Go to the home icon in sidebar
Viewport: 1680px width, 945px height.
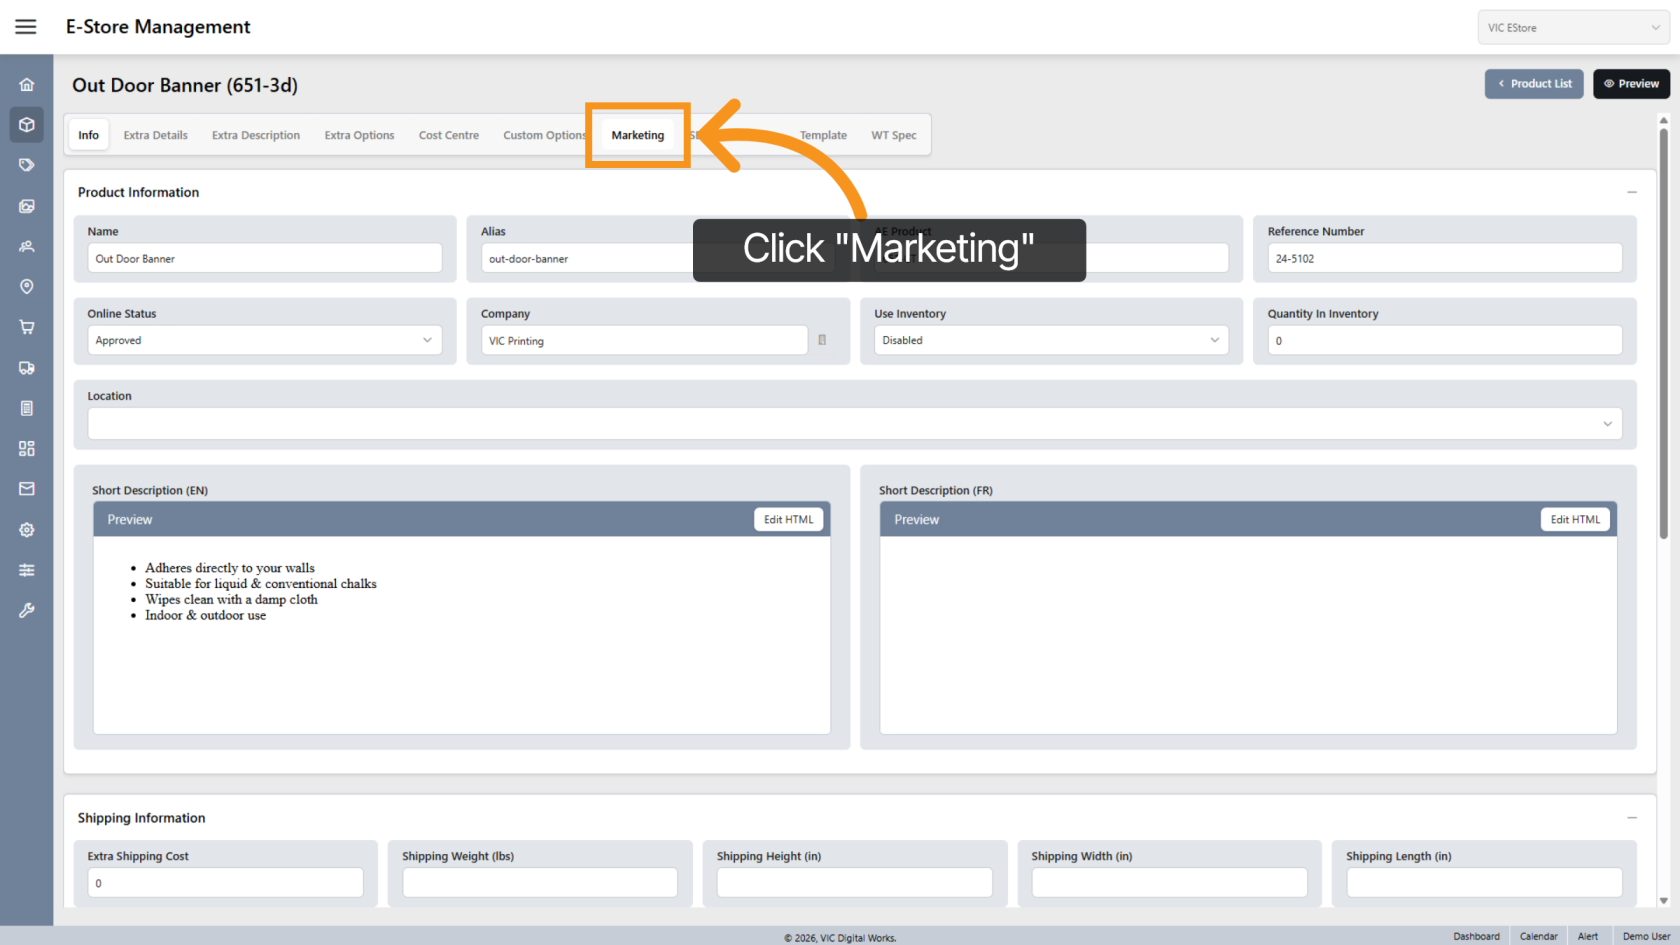coord(27,85)
